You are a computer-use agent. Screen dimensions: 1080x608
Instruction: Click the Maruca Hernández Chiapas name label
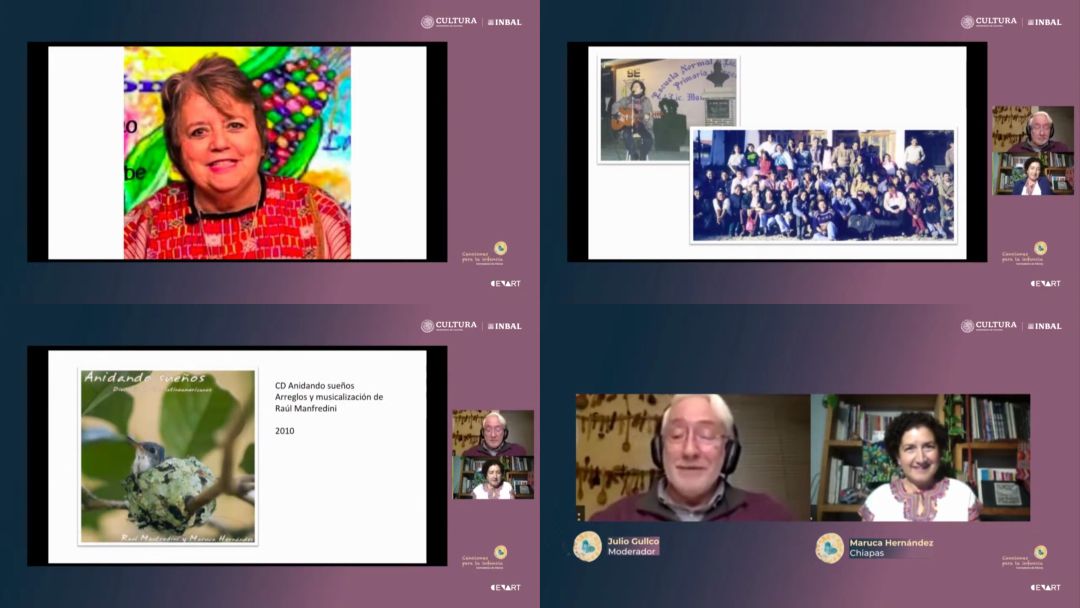point(891,548)
